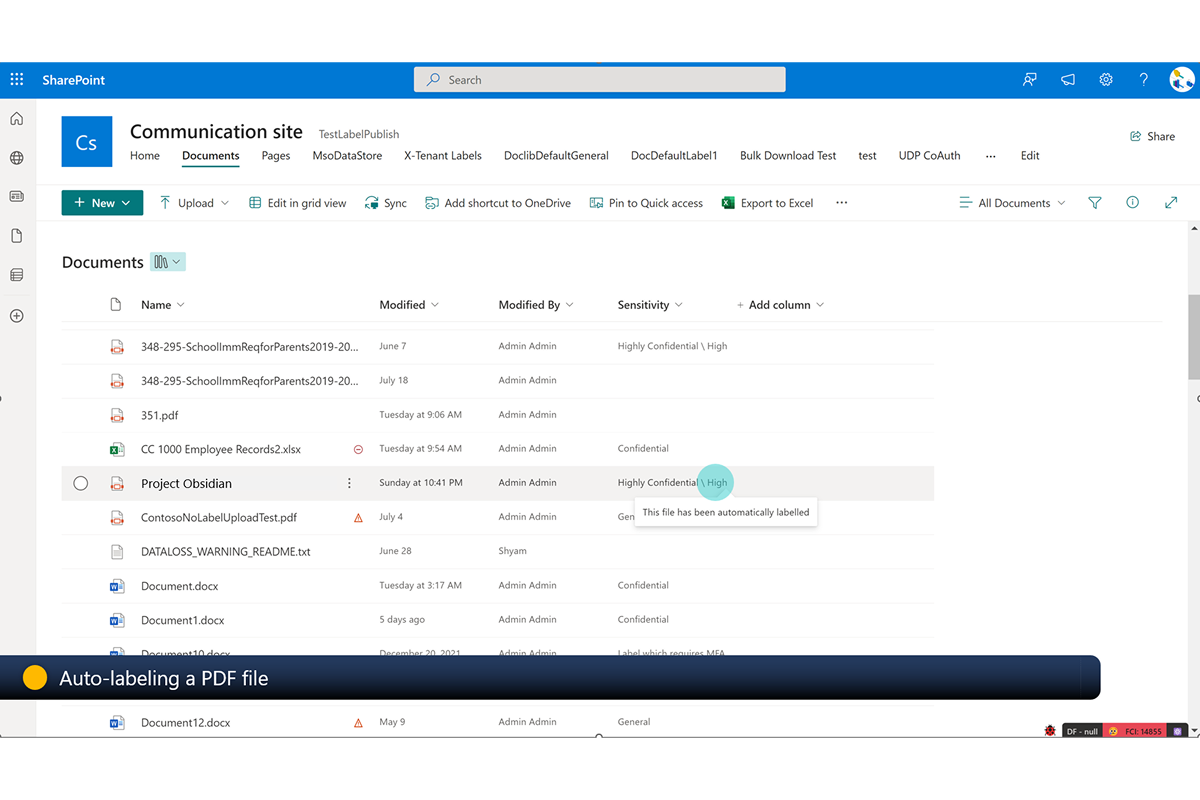Open the library switcher next to Documents title
This screenshot has height=800, width=1200.
pos(168,262)
